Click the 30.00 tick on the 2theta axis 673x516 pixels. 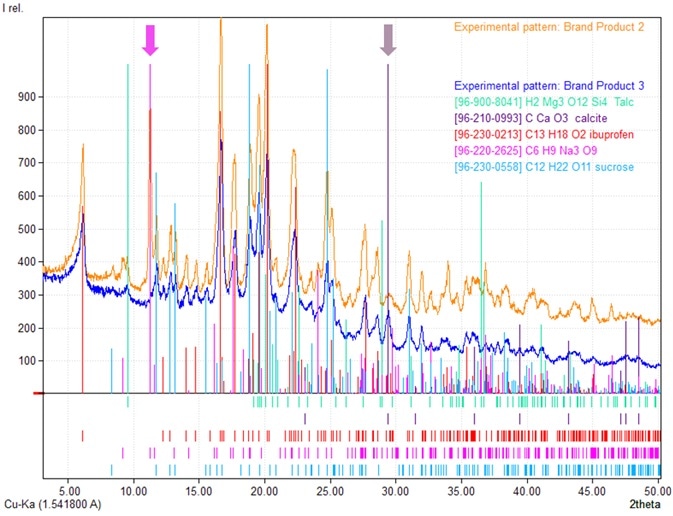click(x=395, y=491)
